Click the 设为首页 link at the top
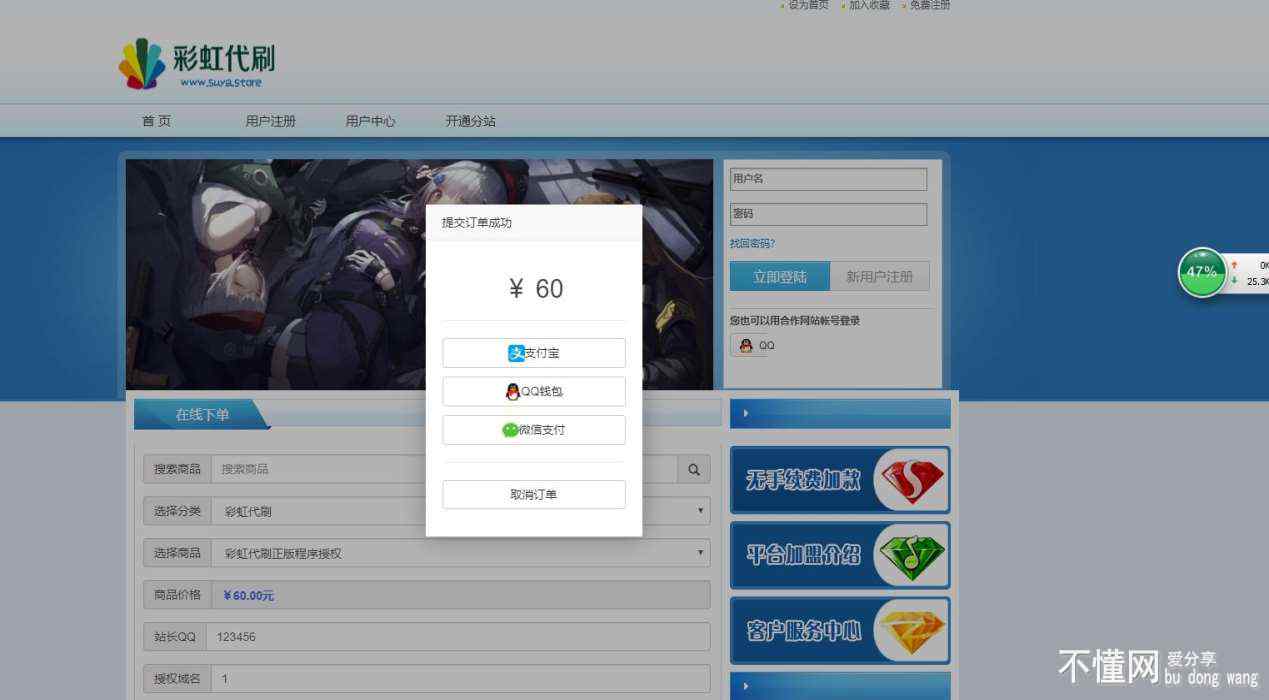The height and width of the screenshot is (700, 1269). point(808,6)
